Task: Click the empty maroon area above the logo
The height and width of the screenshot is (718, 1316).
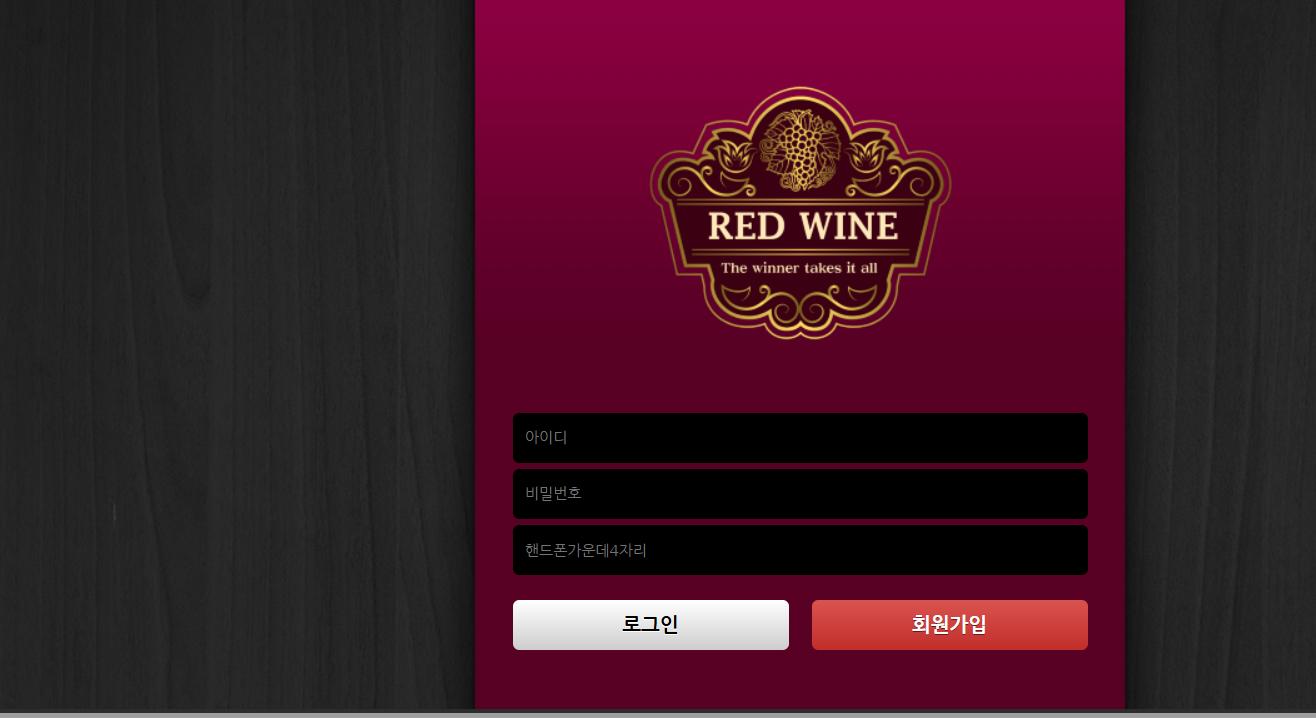Action: [x=800, y=40]
